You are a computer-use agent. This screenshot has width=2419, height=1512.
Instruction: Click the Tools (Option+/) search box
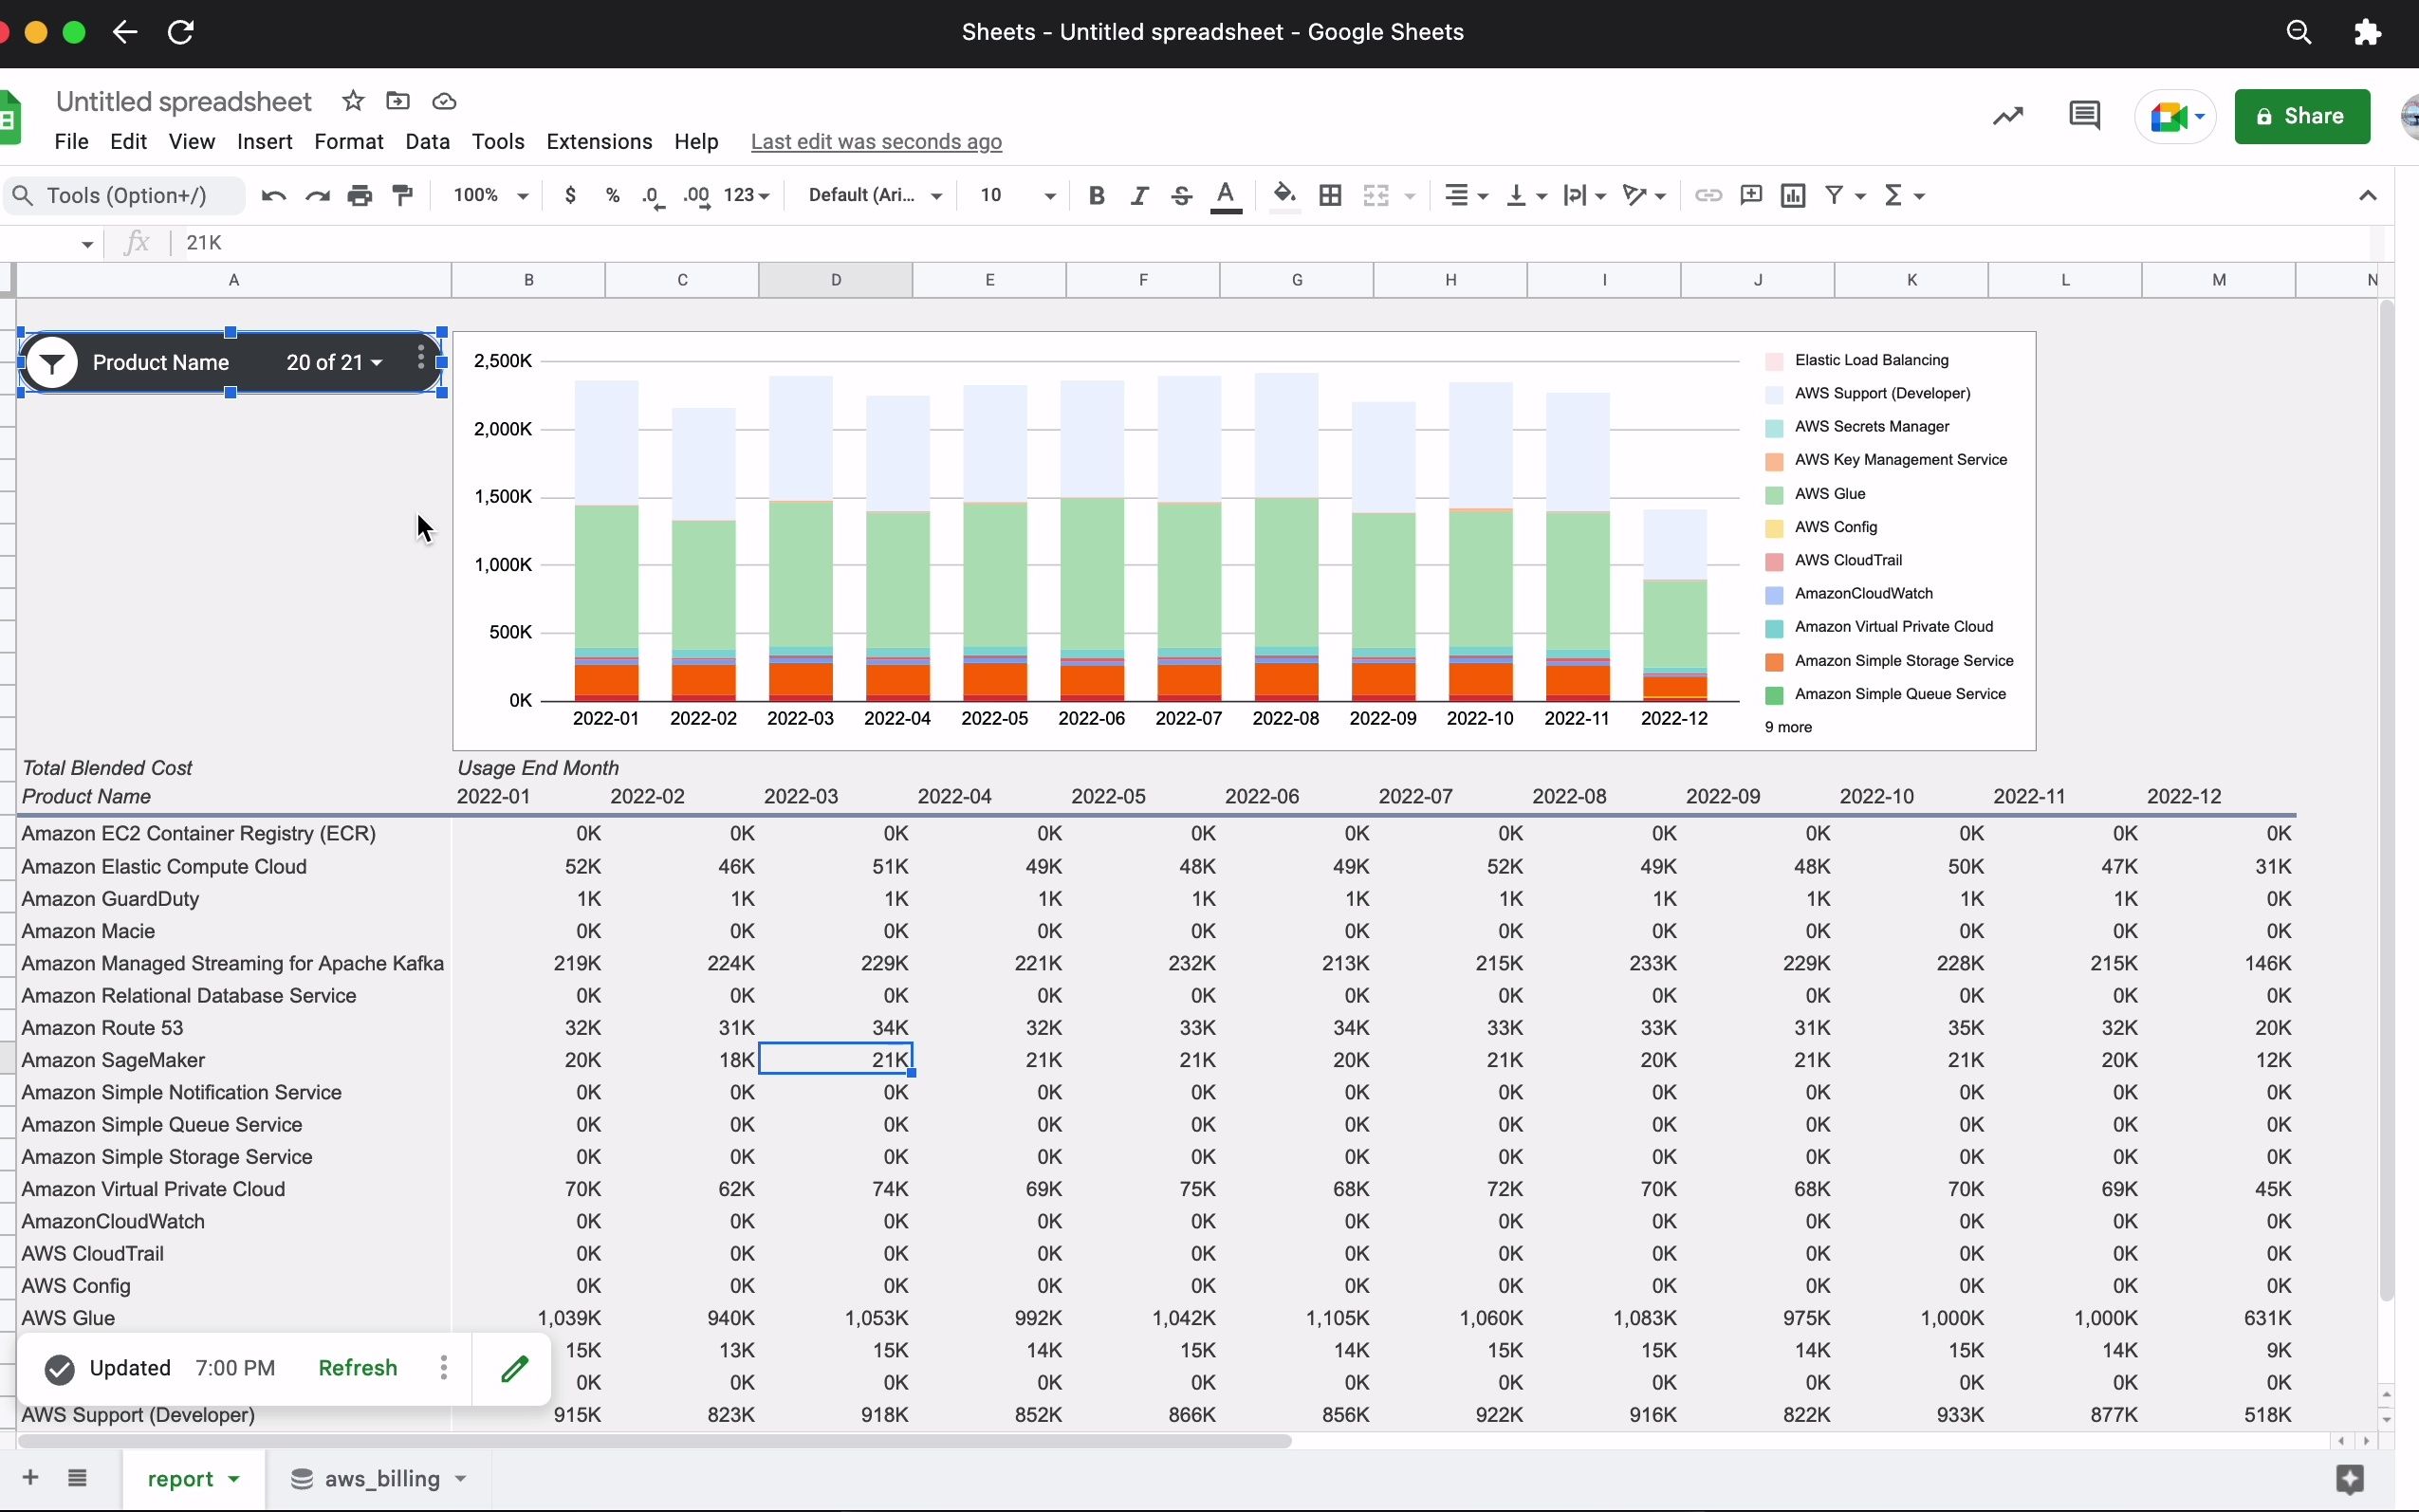point(125,195)
